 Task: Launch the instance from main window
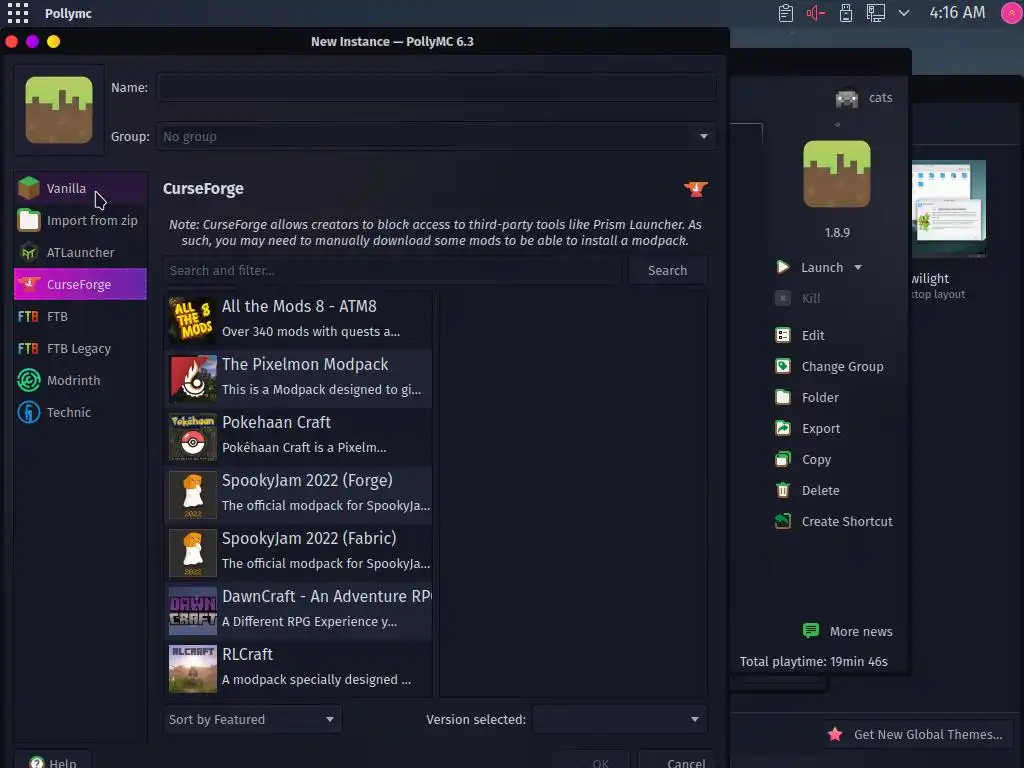810,267
